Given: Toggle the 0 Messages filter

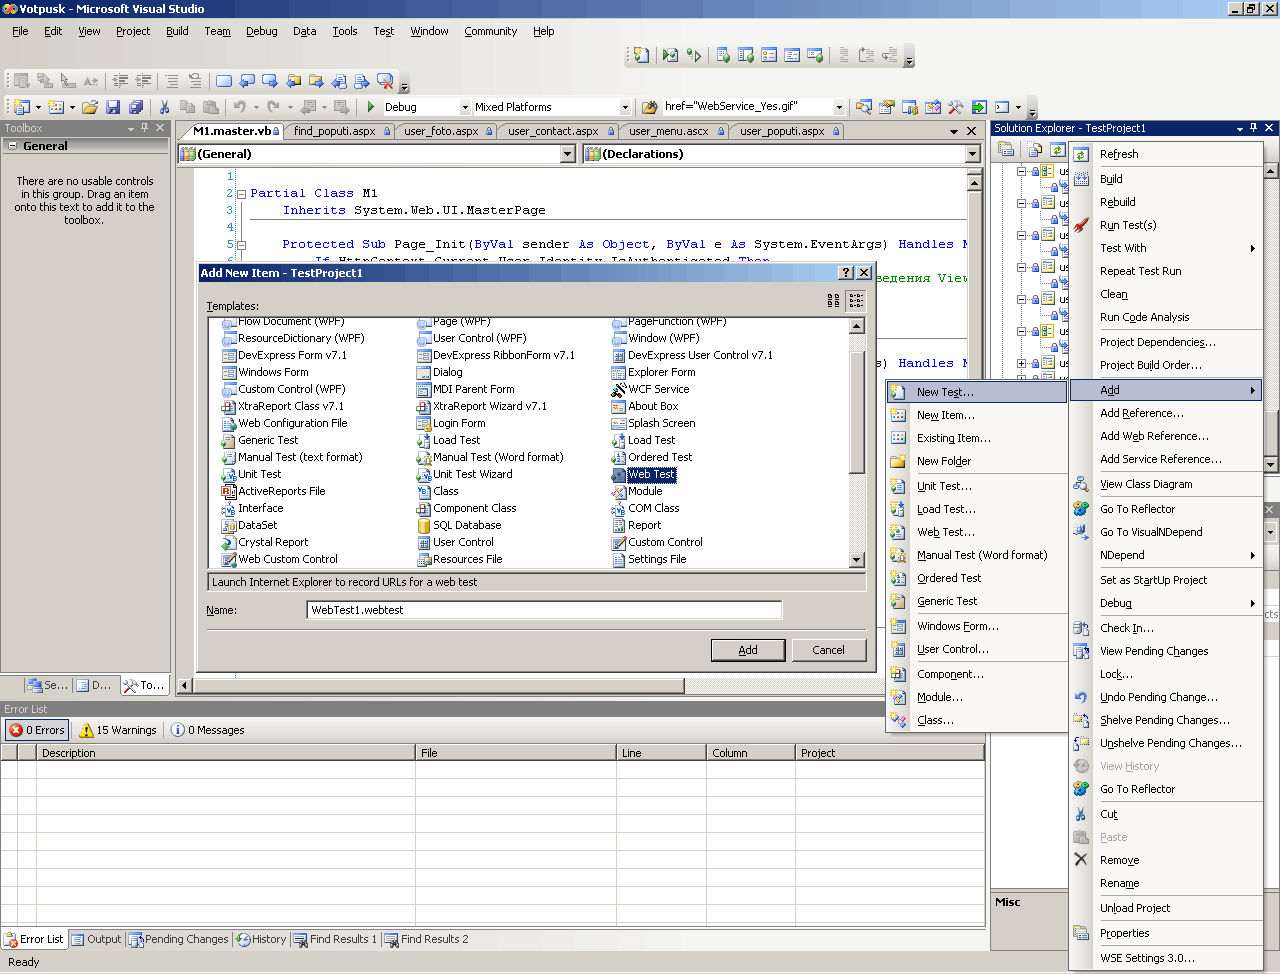Looking at the screenshot, I should pyautogui.click(x=208, y=730).
